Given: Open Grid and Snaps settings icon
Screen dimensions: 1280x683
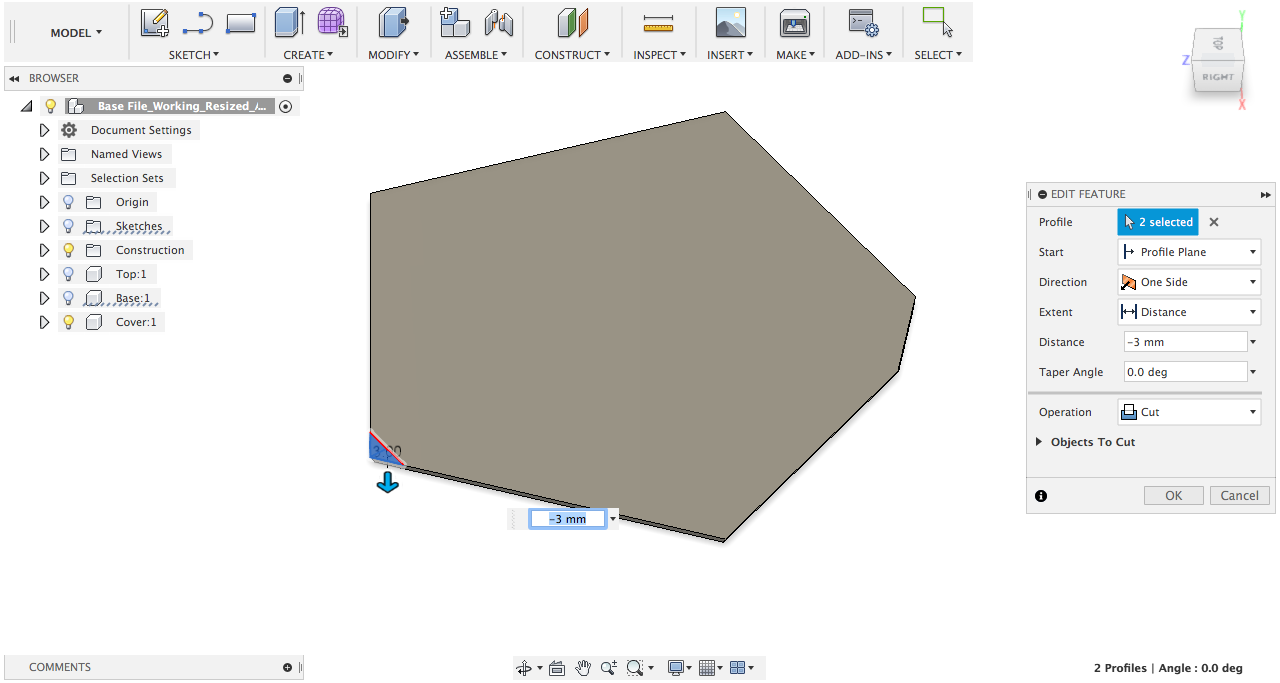Looking at the screenshot, I should (707, 668).
